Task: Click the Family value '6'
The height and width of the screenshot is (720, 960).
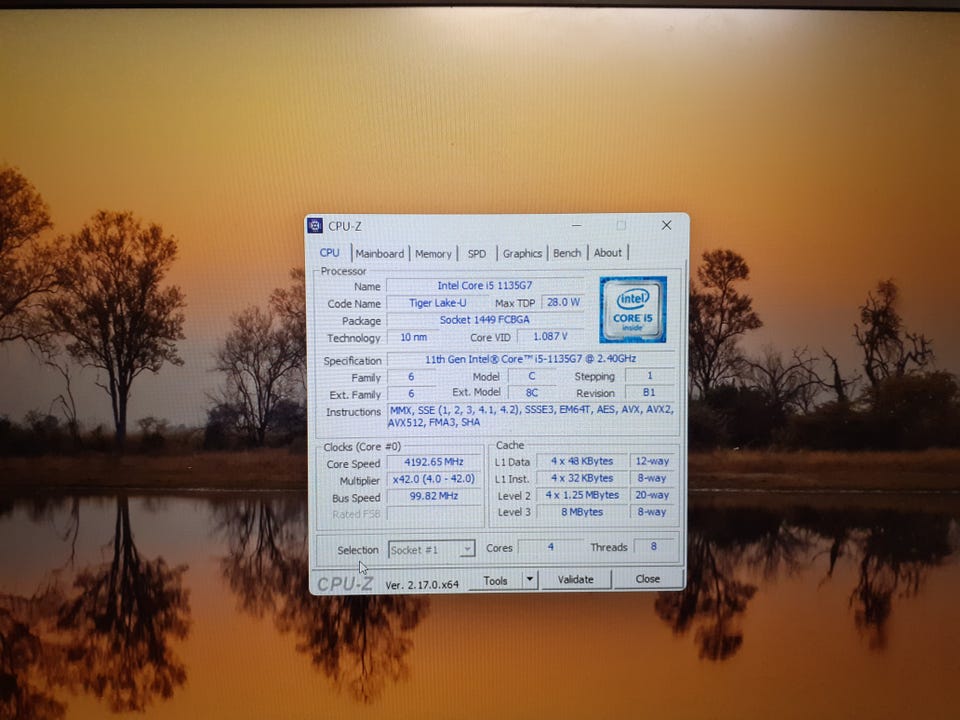Action: (x=411, y=377)
